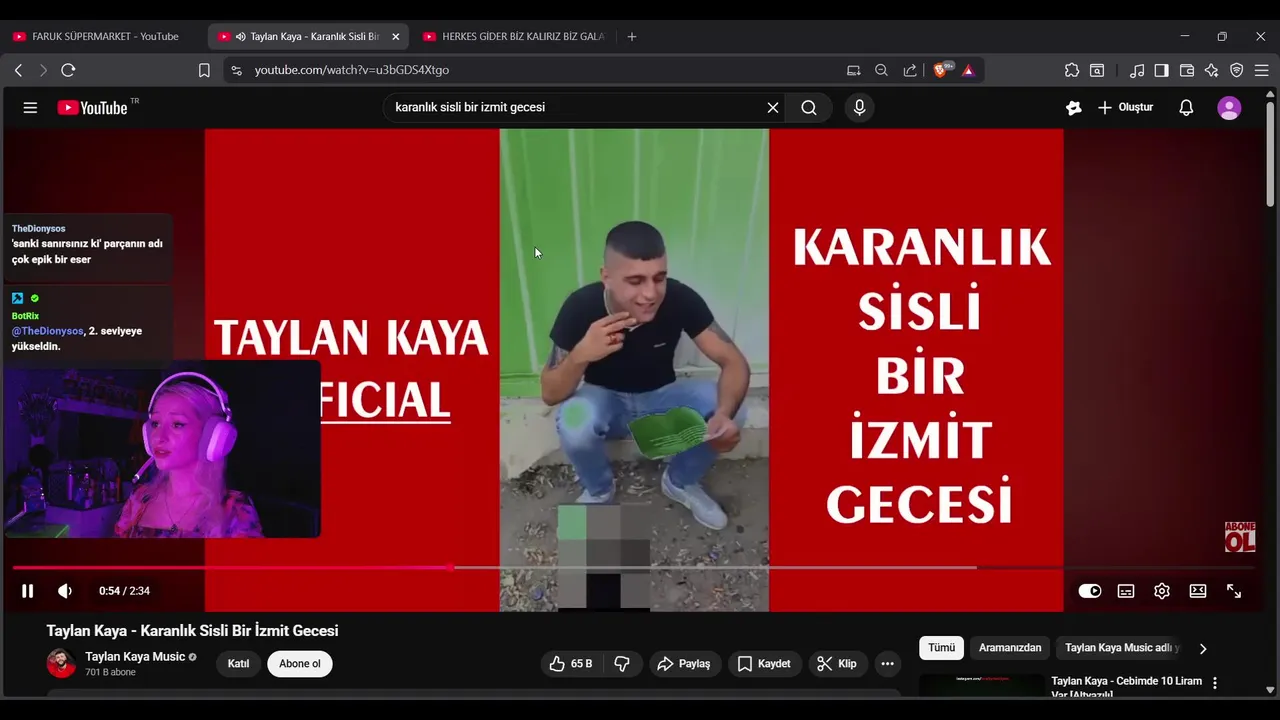The height and width of the screenshot is (720, 1280).
Task: Subscribe using Abone ol button
Action: click(x=300, y=664)
